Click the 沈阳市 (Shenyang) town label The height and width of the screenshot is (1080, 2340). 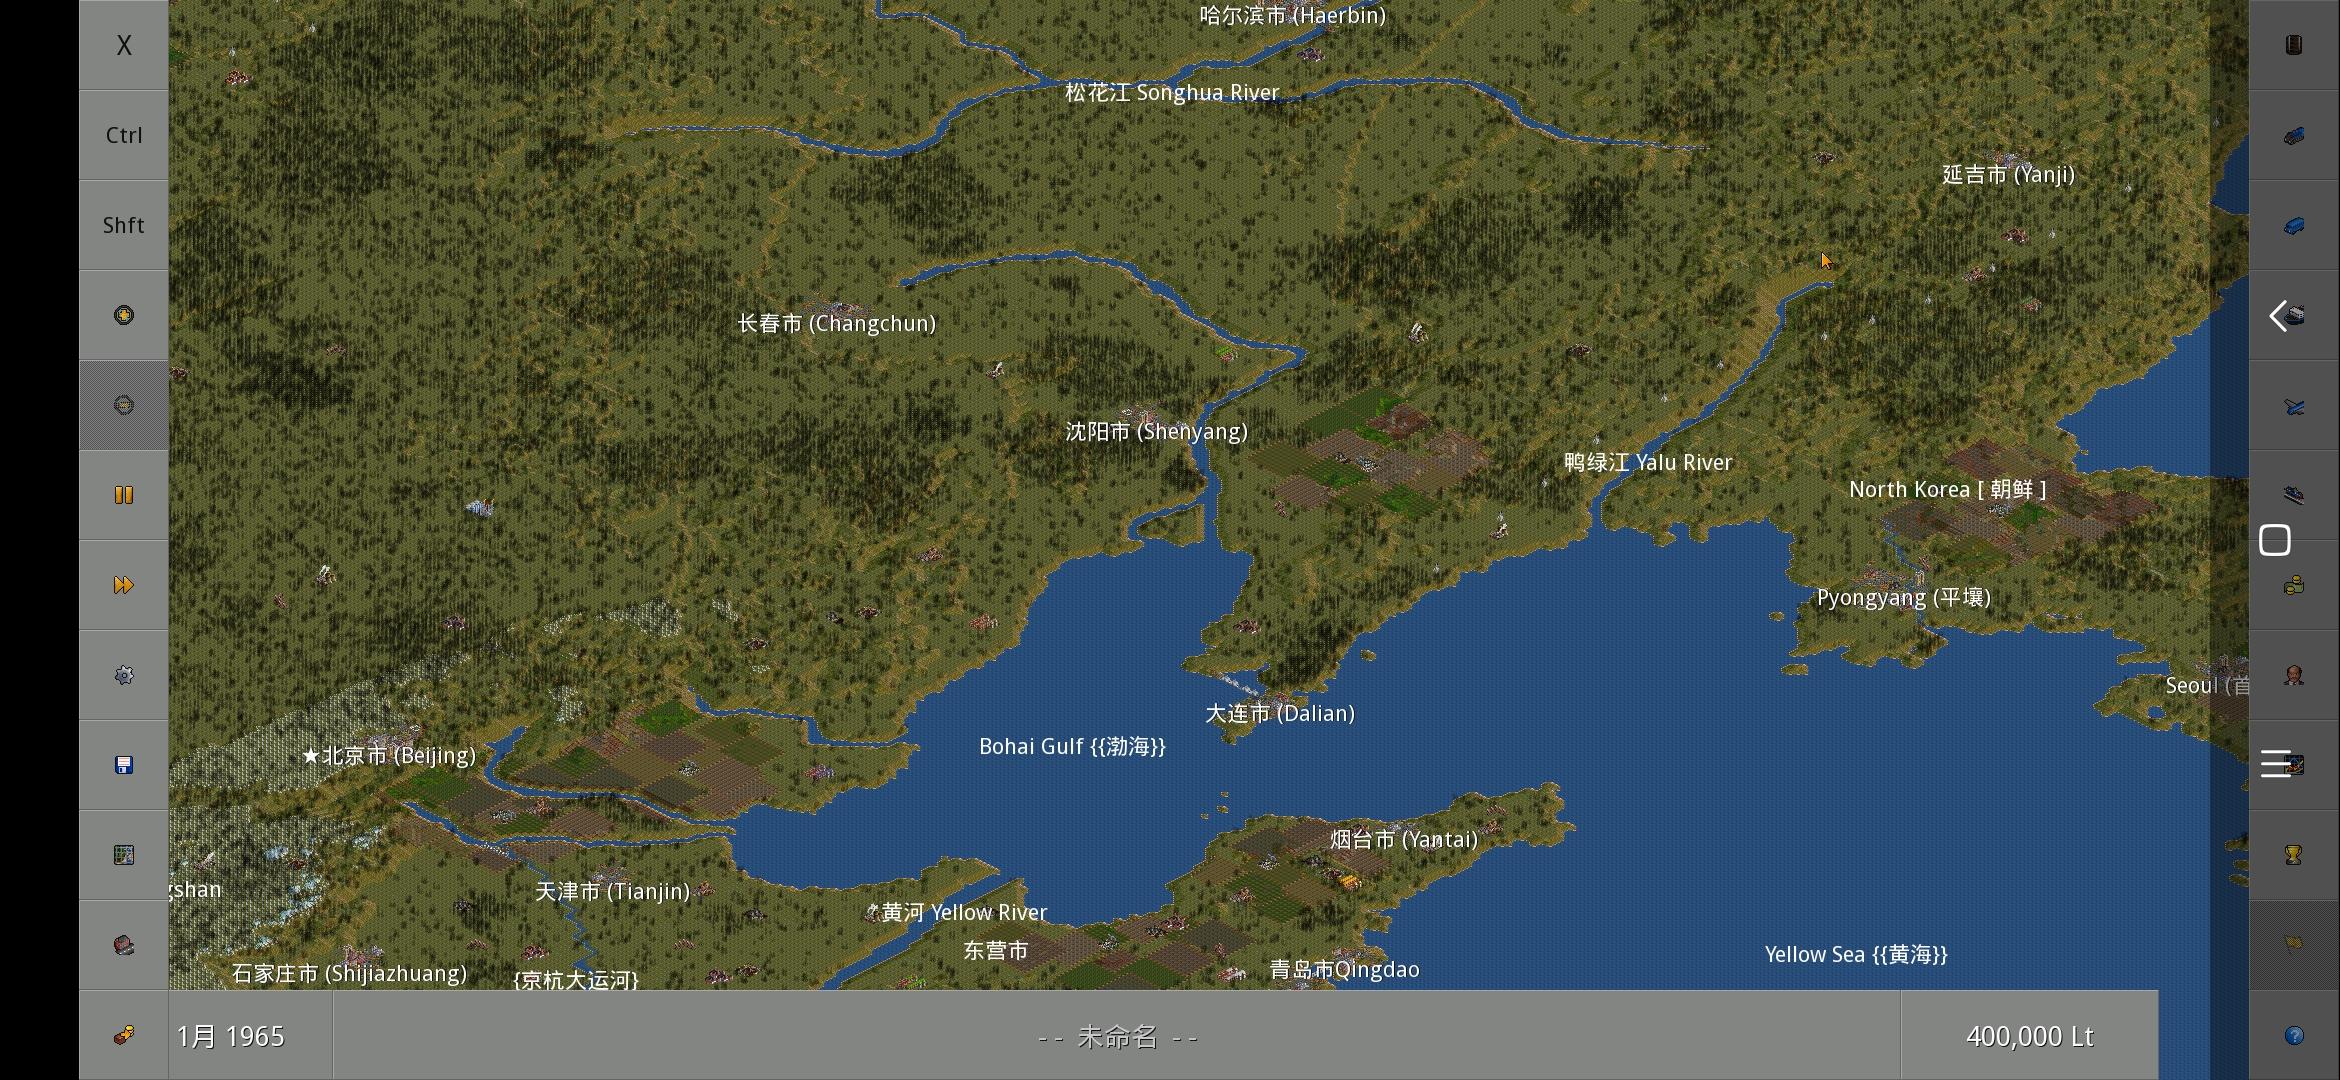click(1156, 432)
